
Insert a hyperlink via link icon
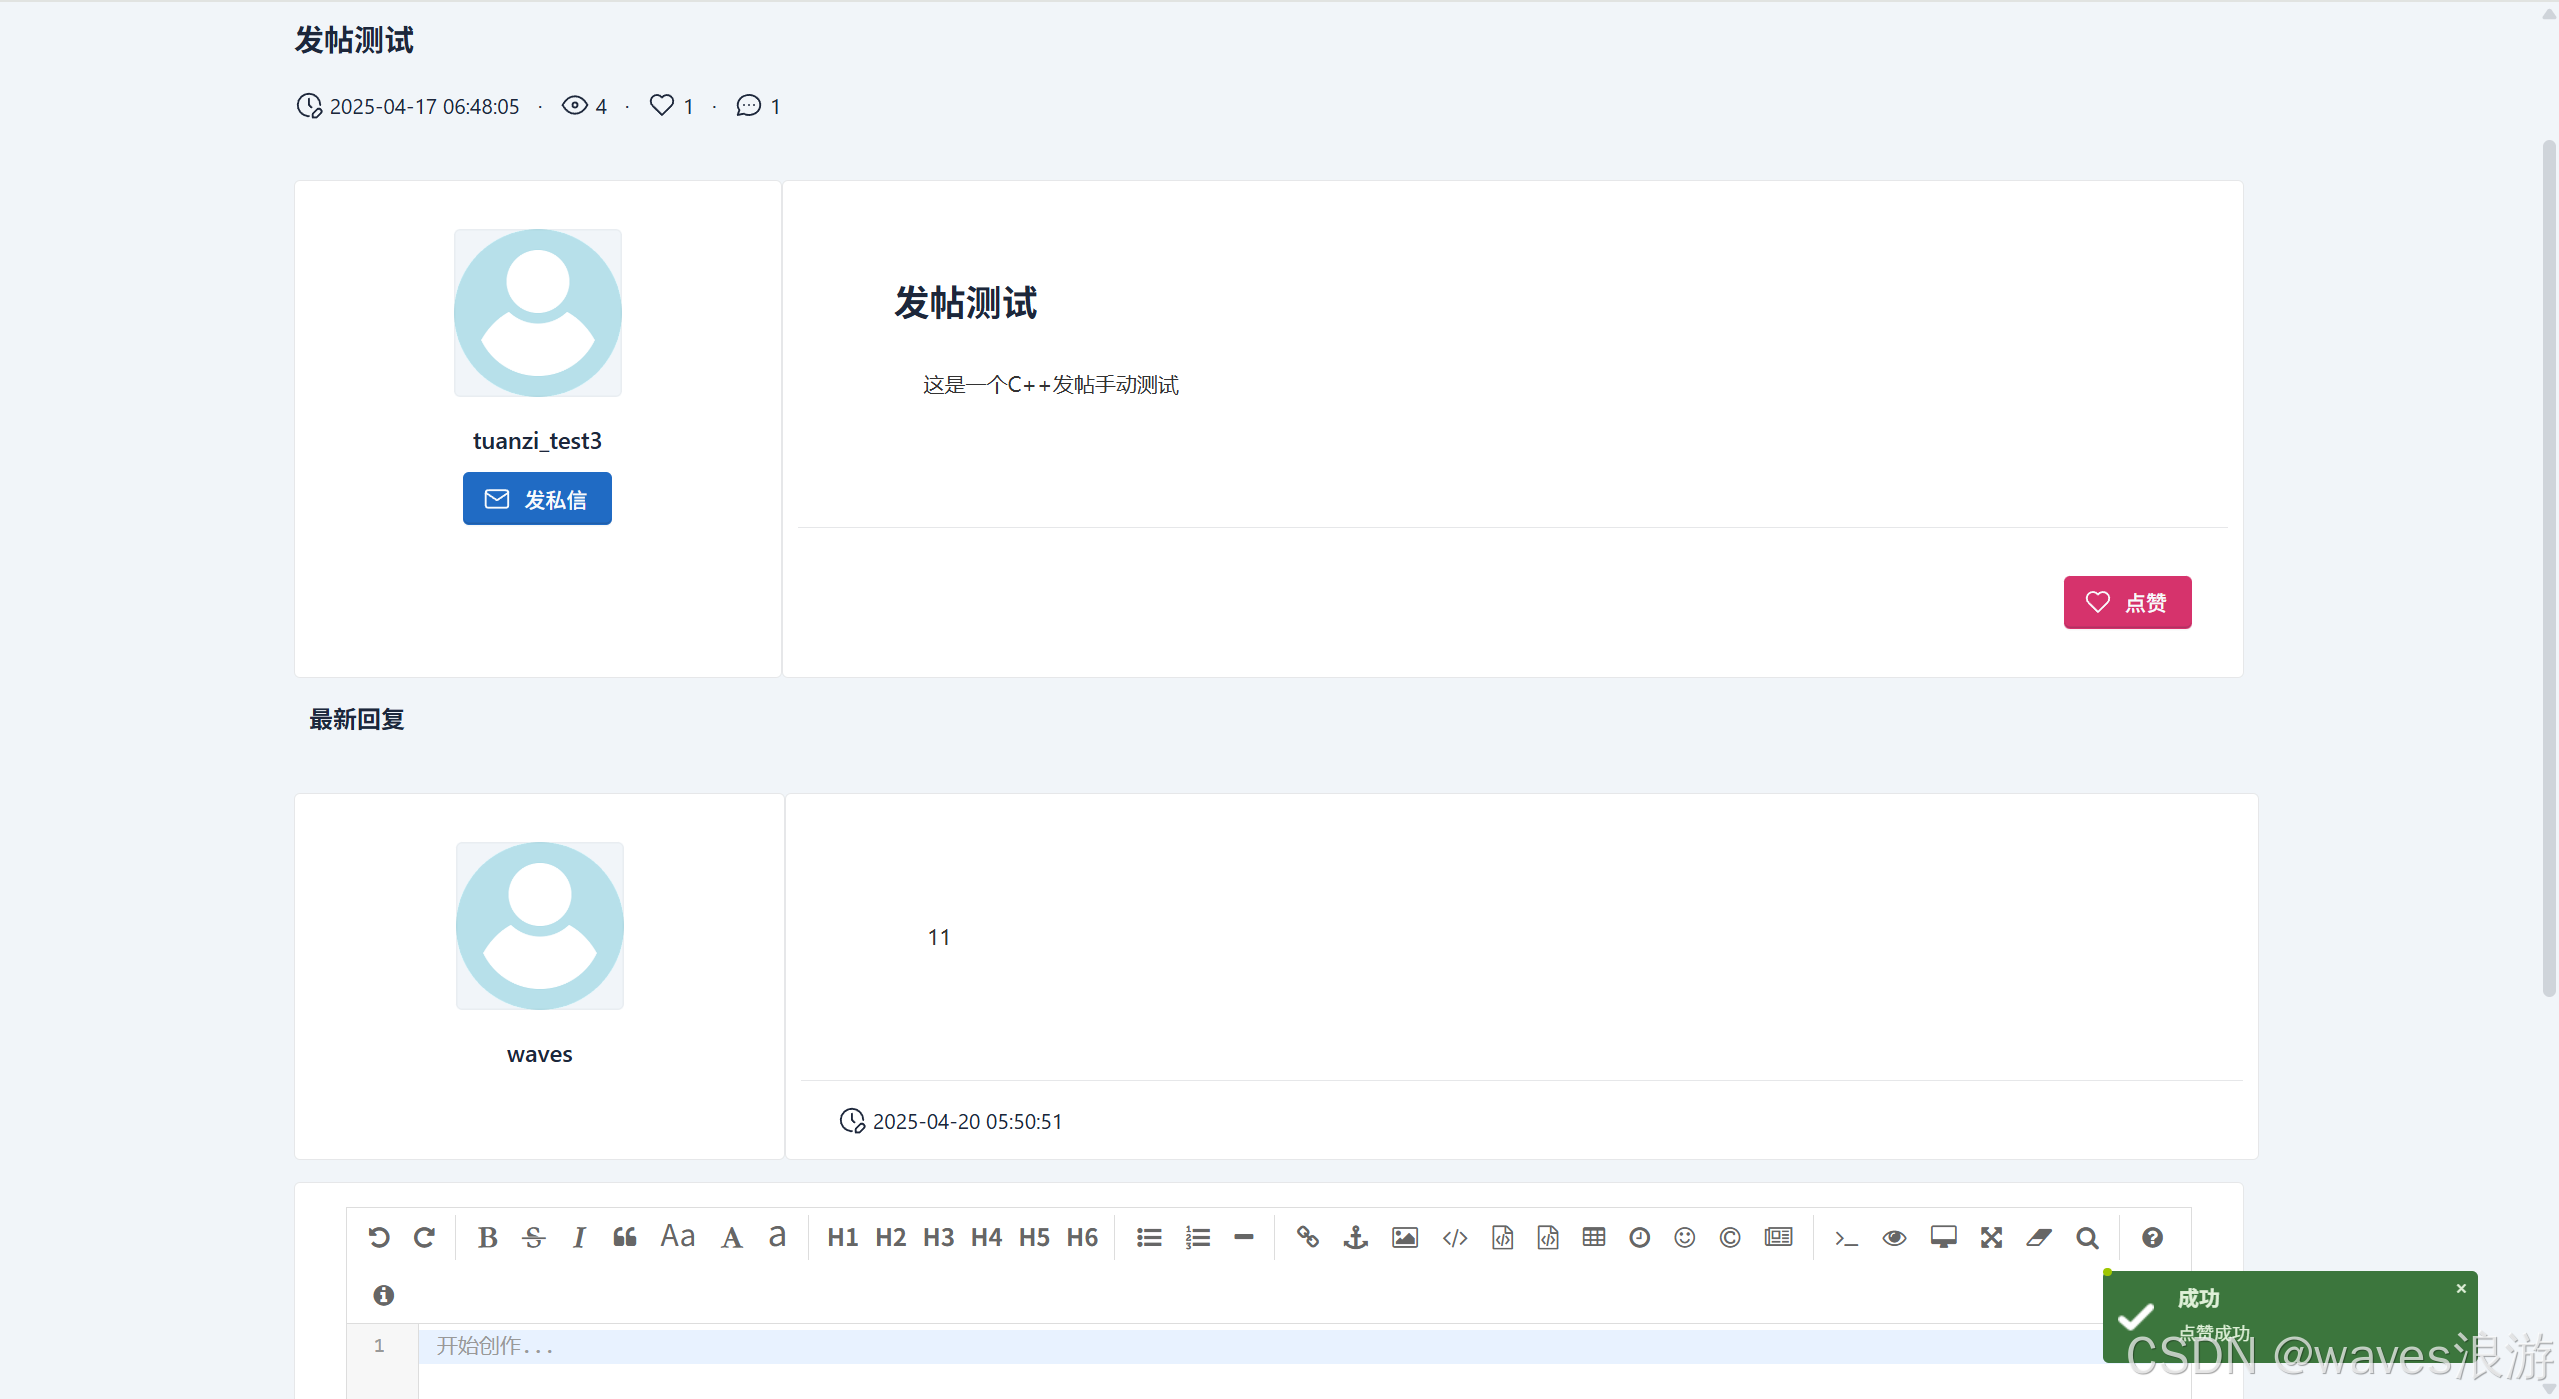[1307, 1237]
